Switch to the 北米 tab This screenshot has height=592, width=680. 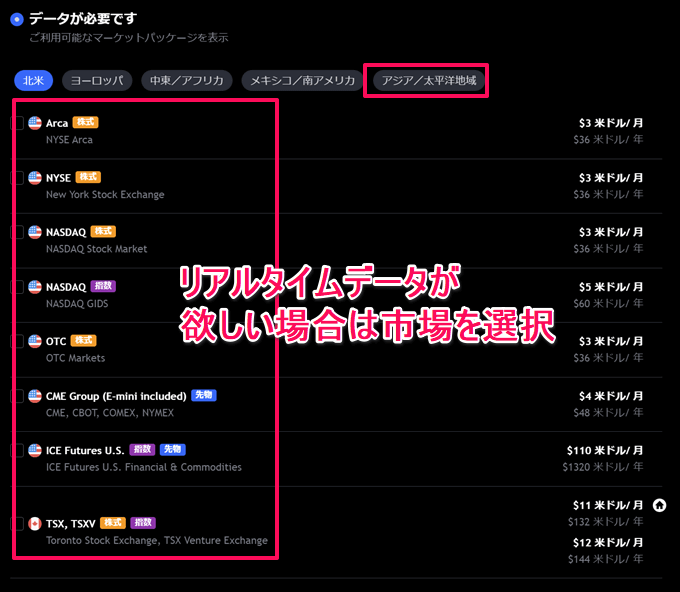33,81
